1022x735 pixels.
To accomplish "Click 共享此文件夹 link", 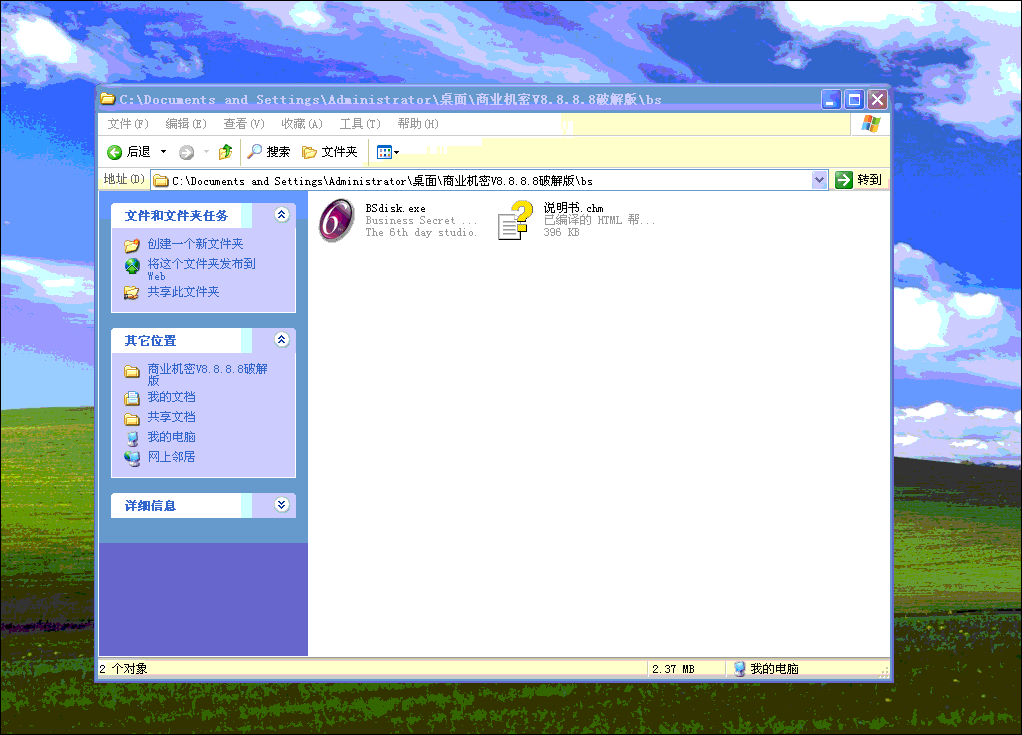I will click(183, 292).
